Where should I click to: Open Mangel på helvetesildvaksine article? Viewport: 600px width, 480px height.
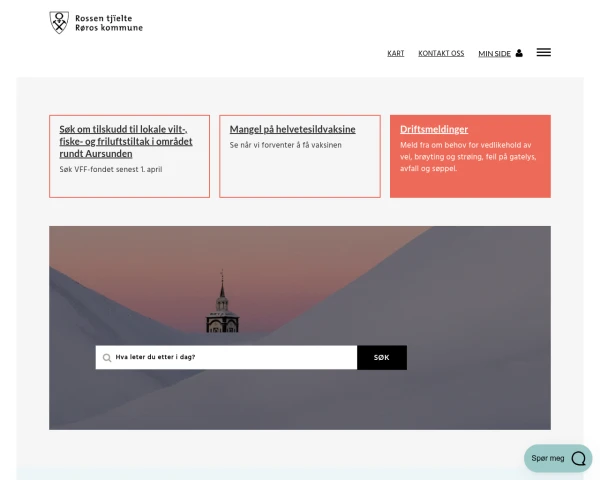[292, 129]
